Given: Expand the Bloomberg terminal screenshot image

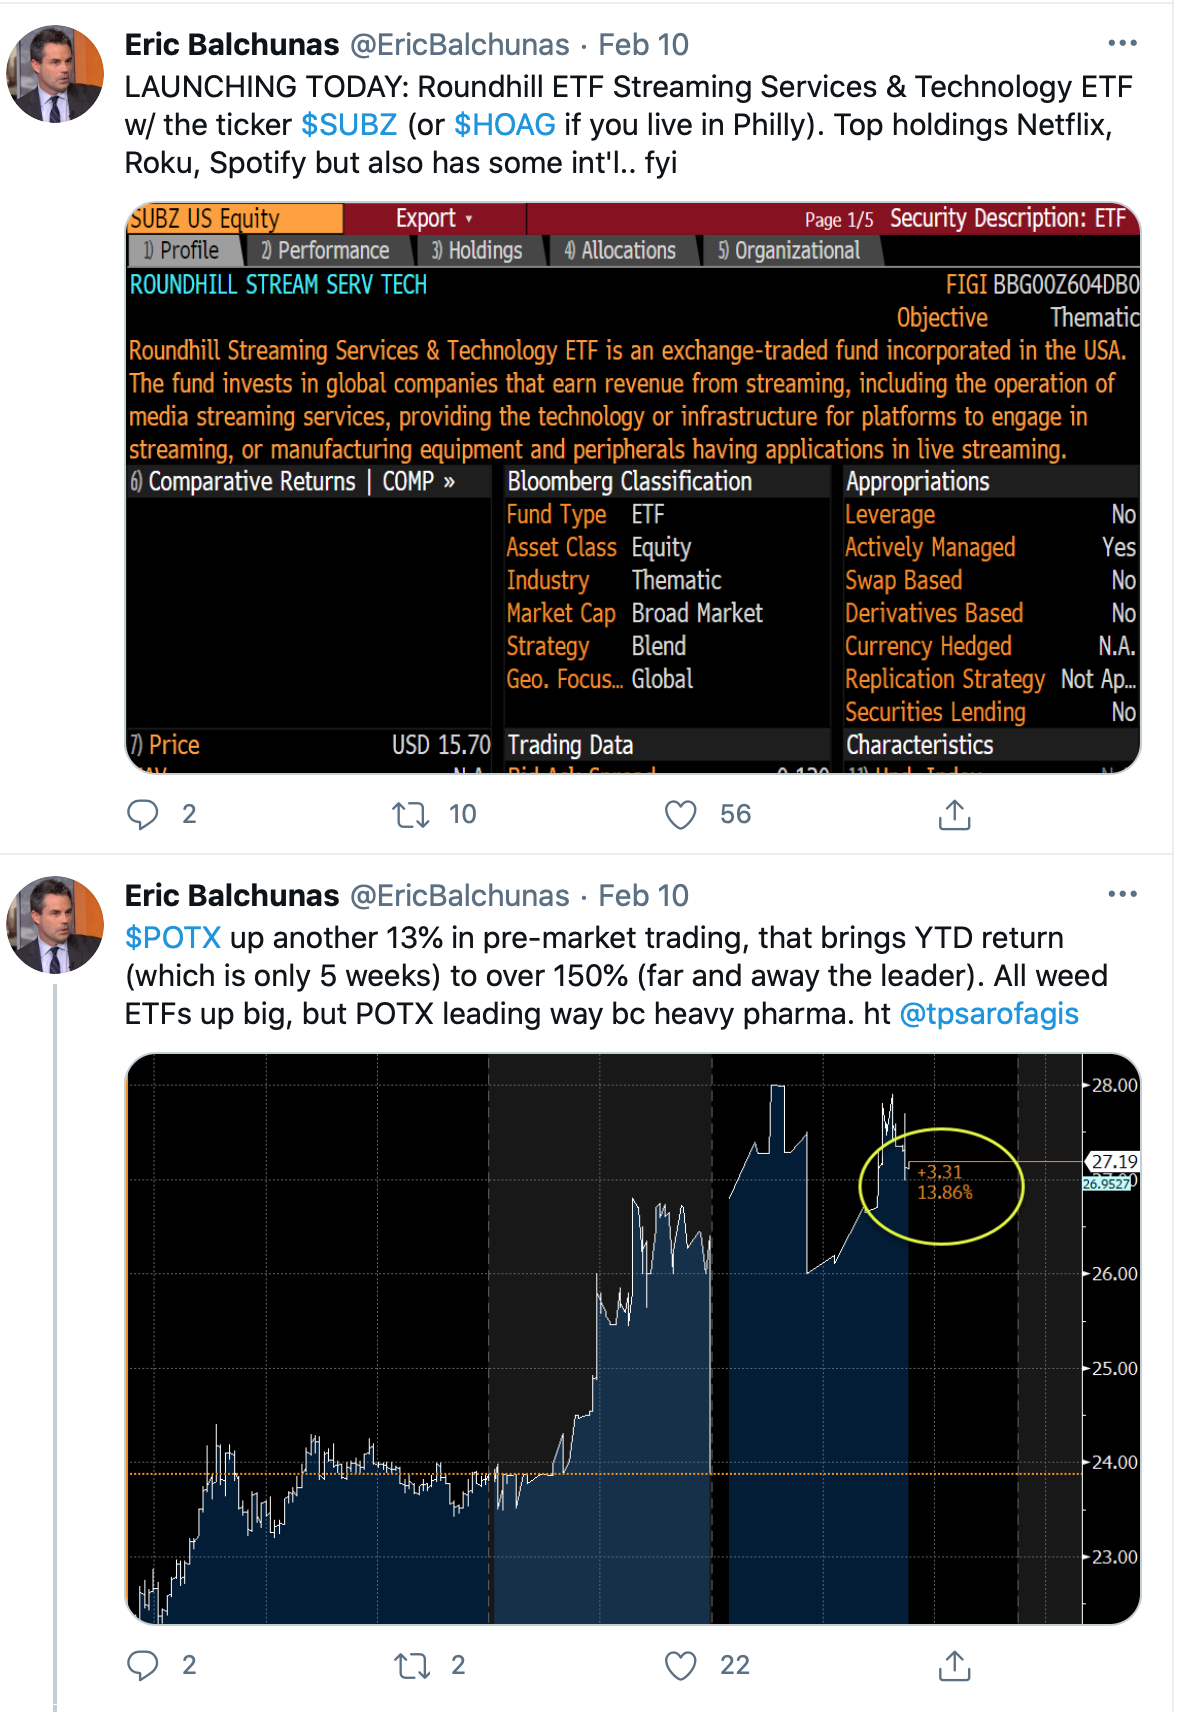Looking at the screenshot, I should tap(632, 488).
